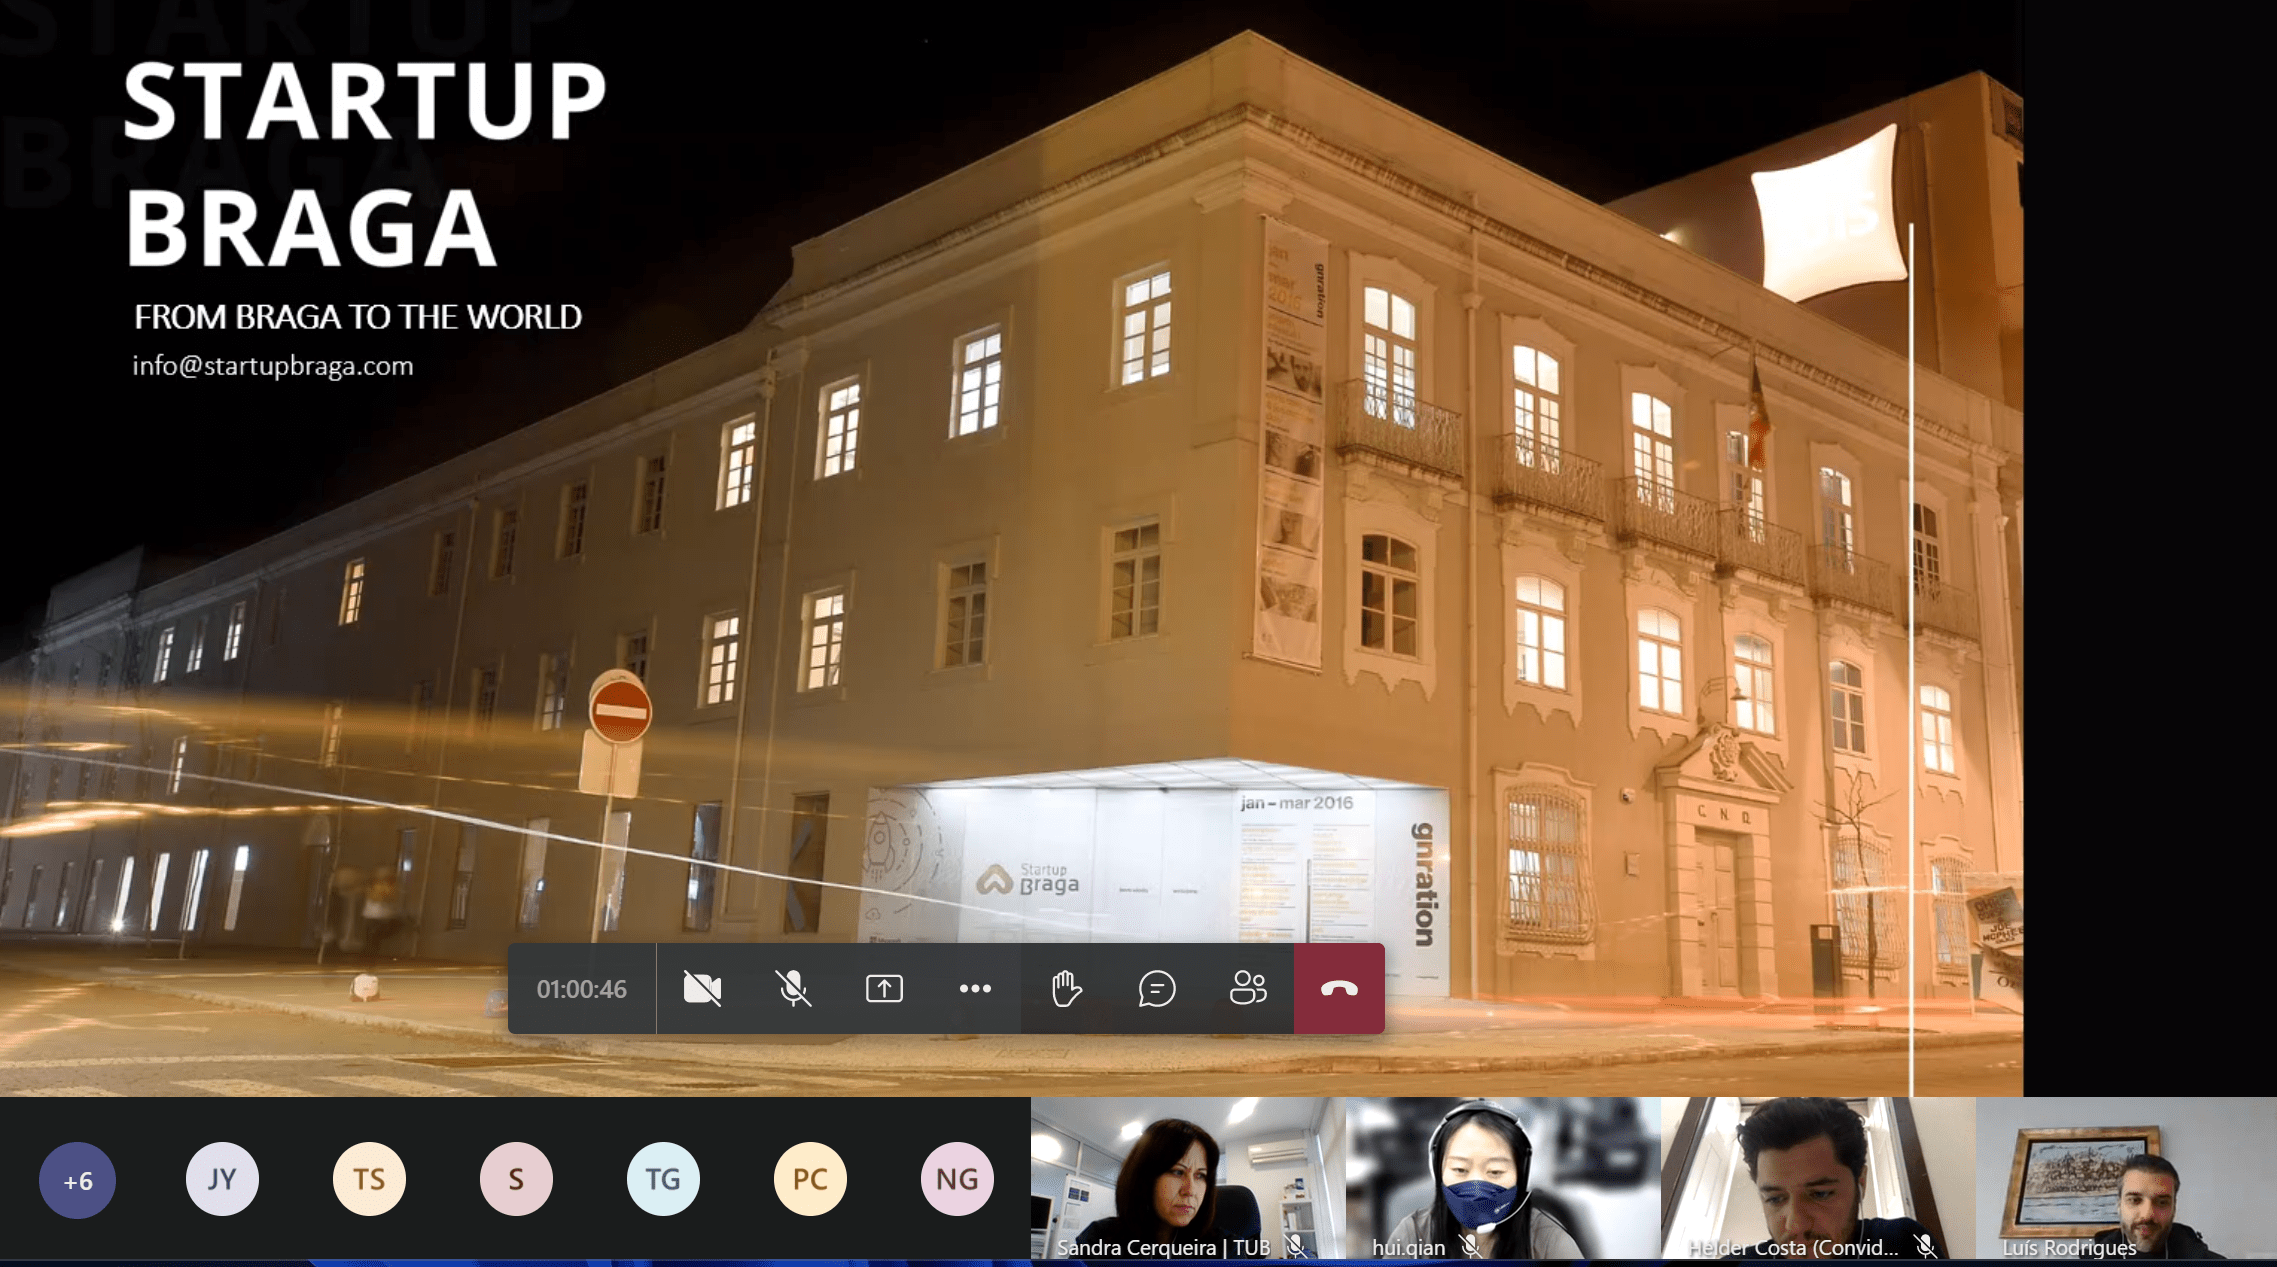Show the participants list

pos(1248,989)
